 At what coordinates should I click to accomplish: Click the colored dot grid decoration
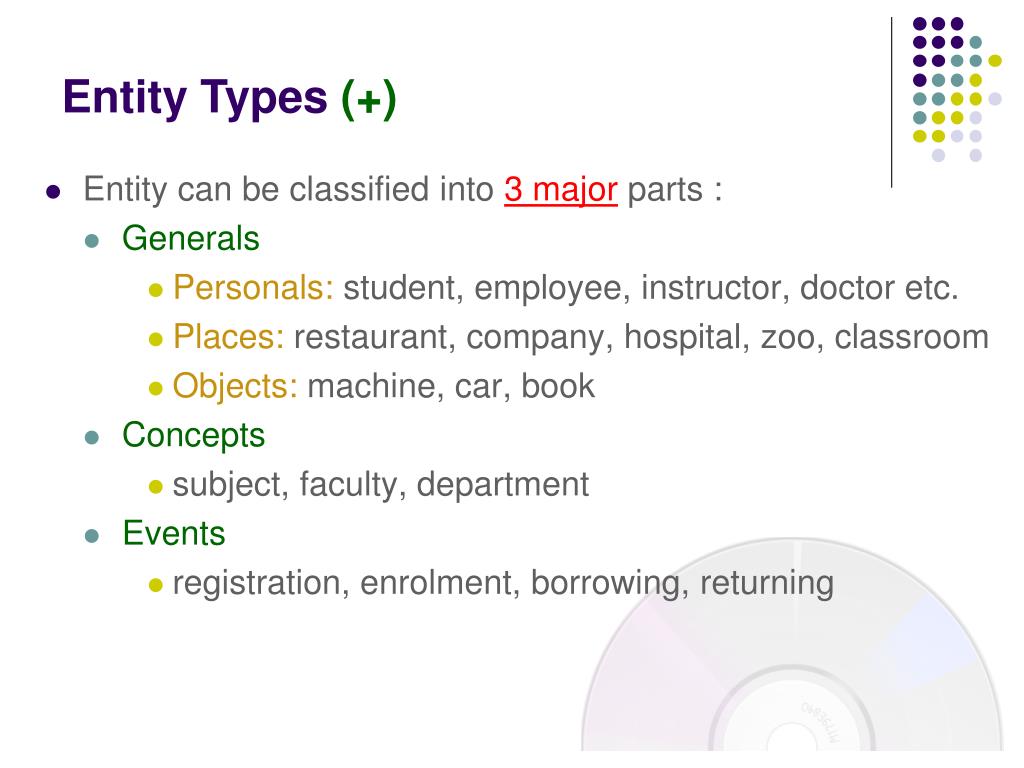click(x=957, y=89)
